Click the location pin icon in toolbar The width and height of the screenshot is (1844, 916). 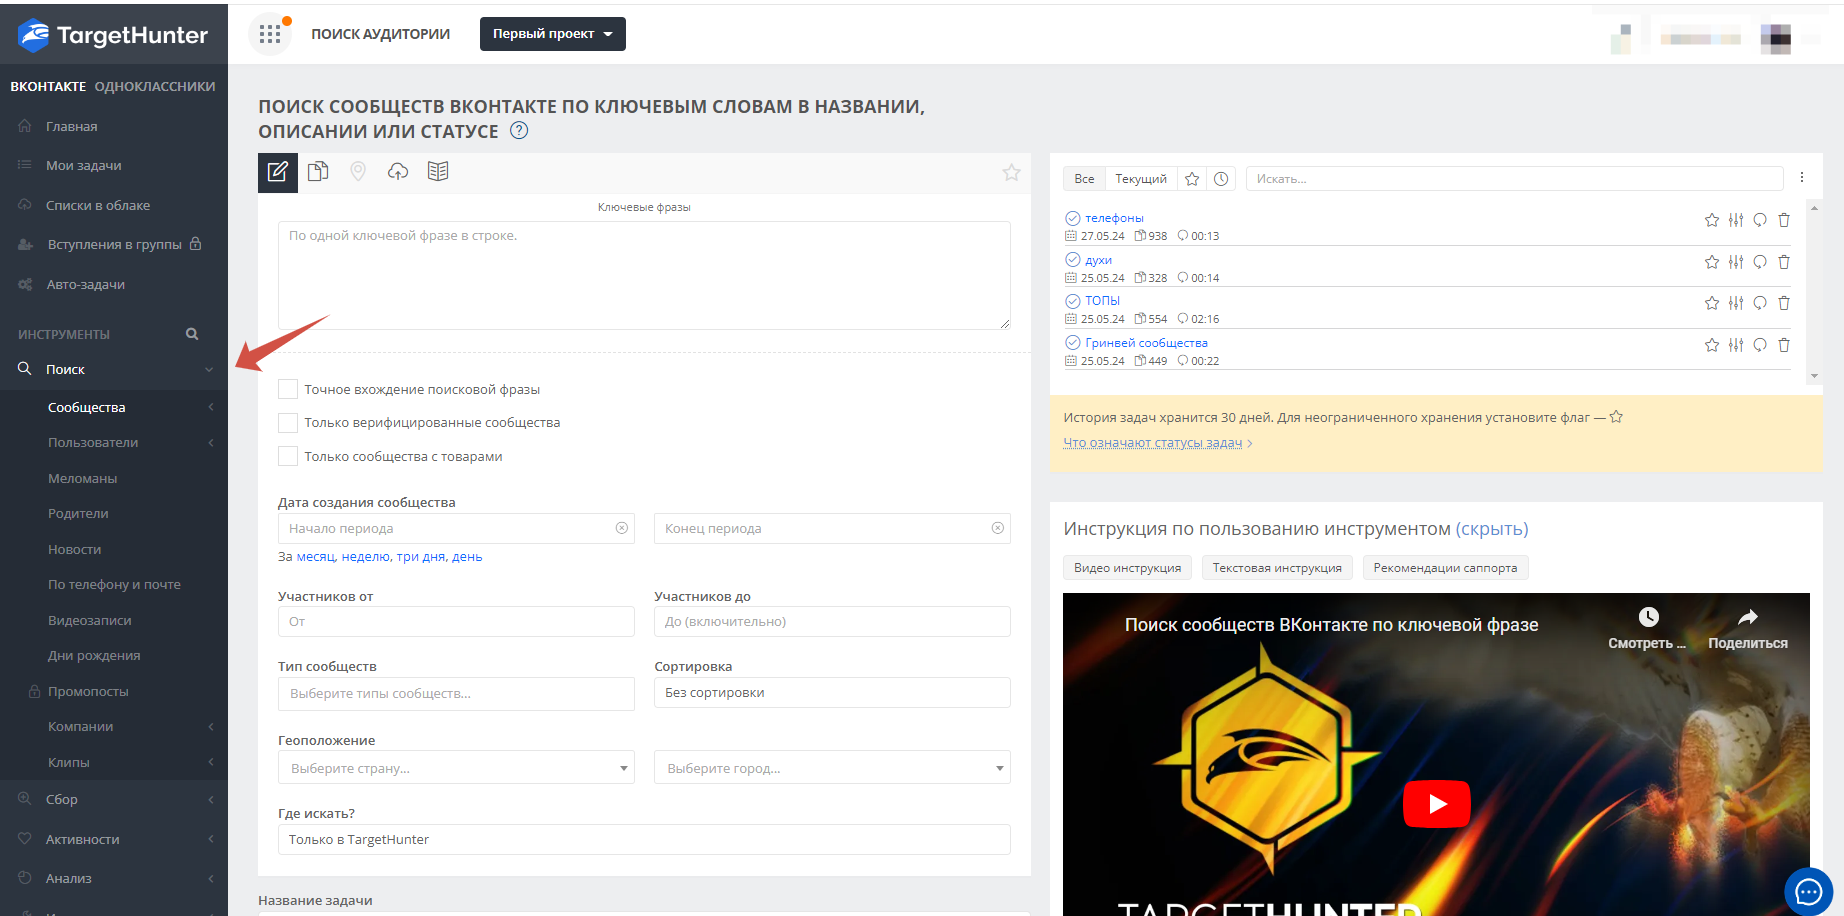(x=358, y=172)
